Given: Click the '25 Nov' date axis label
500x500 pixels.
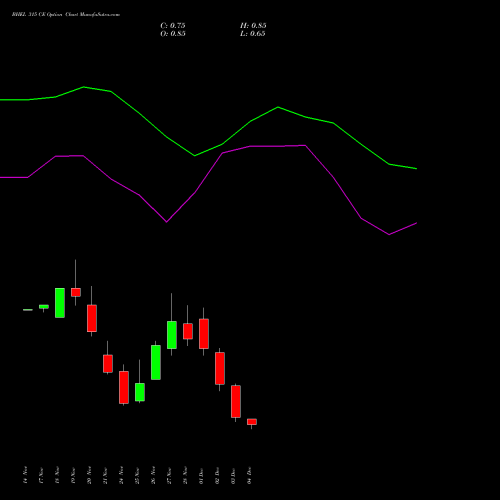Looking at the screenshot, I should 137,475.
